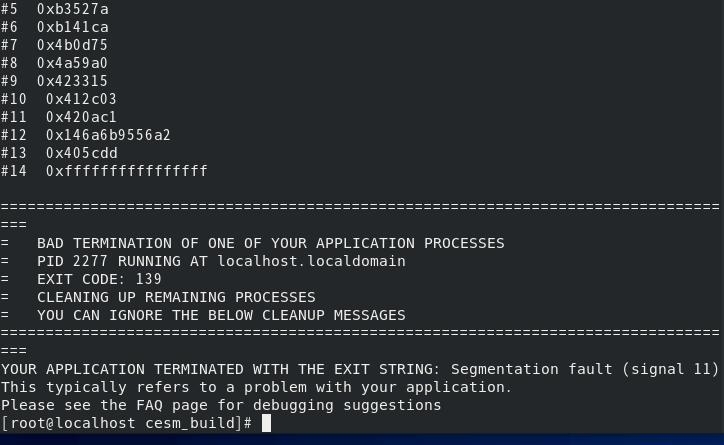Click the FAQ page debugging suggestions line
The width and height of the screenshot is (724, 445).
[221, 405]
